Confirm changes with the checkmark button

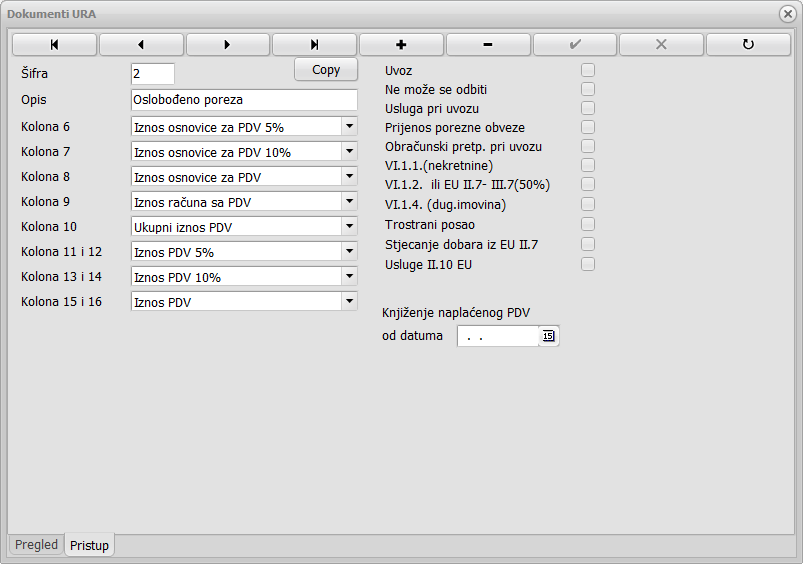click(x=575, y=45)
